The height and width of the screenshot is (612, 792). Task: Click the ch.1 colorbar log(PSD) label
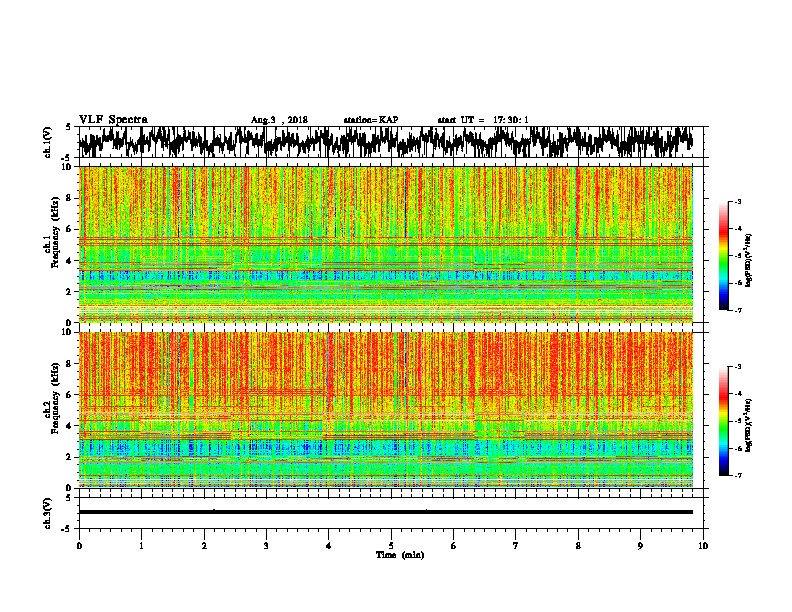click(749, 261)
